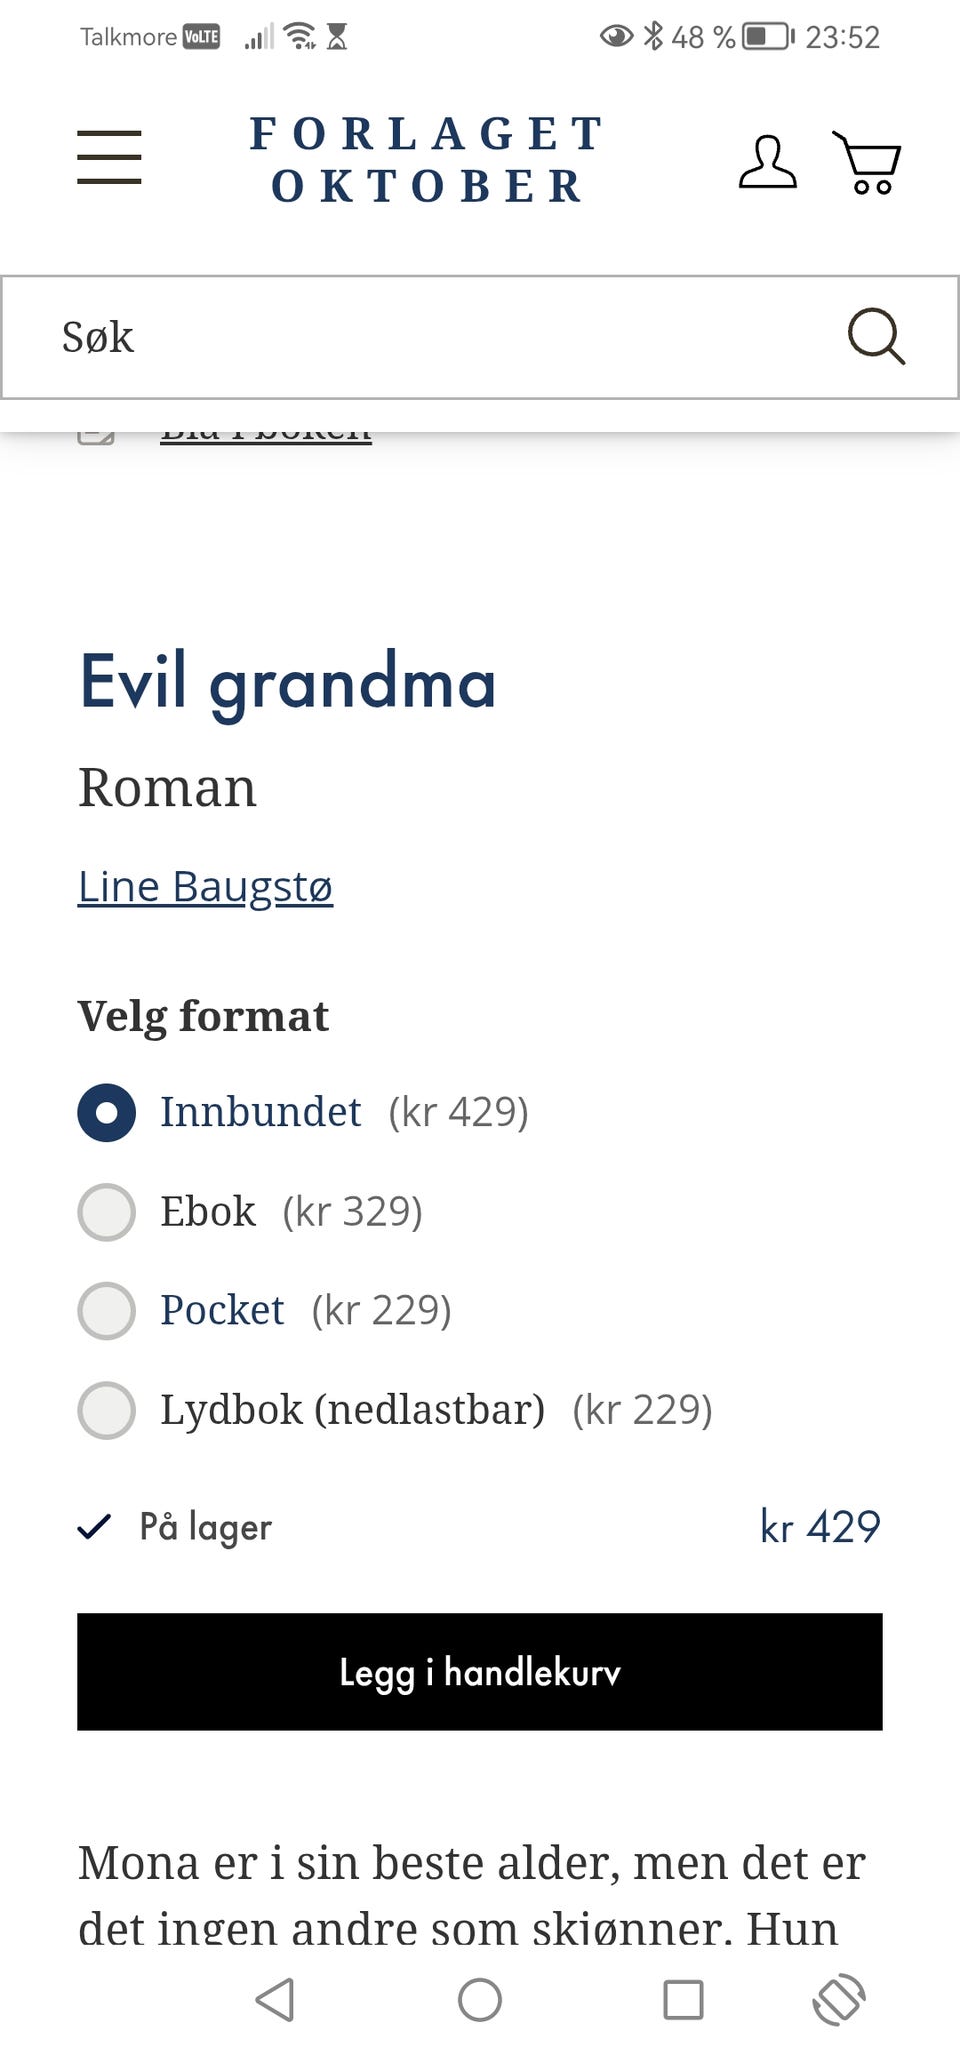Tap the Android back navigation icon
The image size is (960, 2055).
coord(275,1999)
